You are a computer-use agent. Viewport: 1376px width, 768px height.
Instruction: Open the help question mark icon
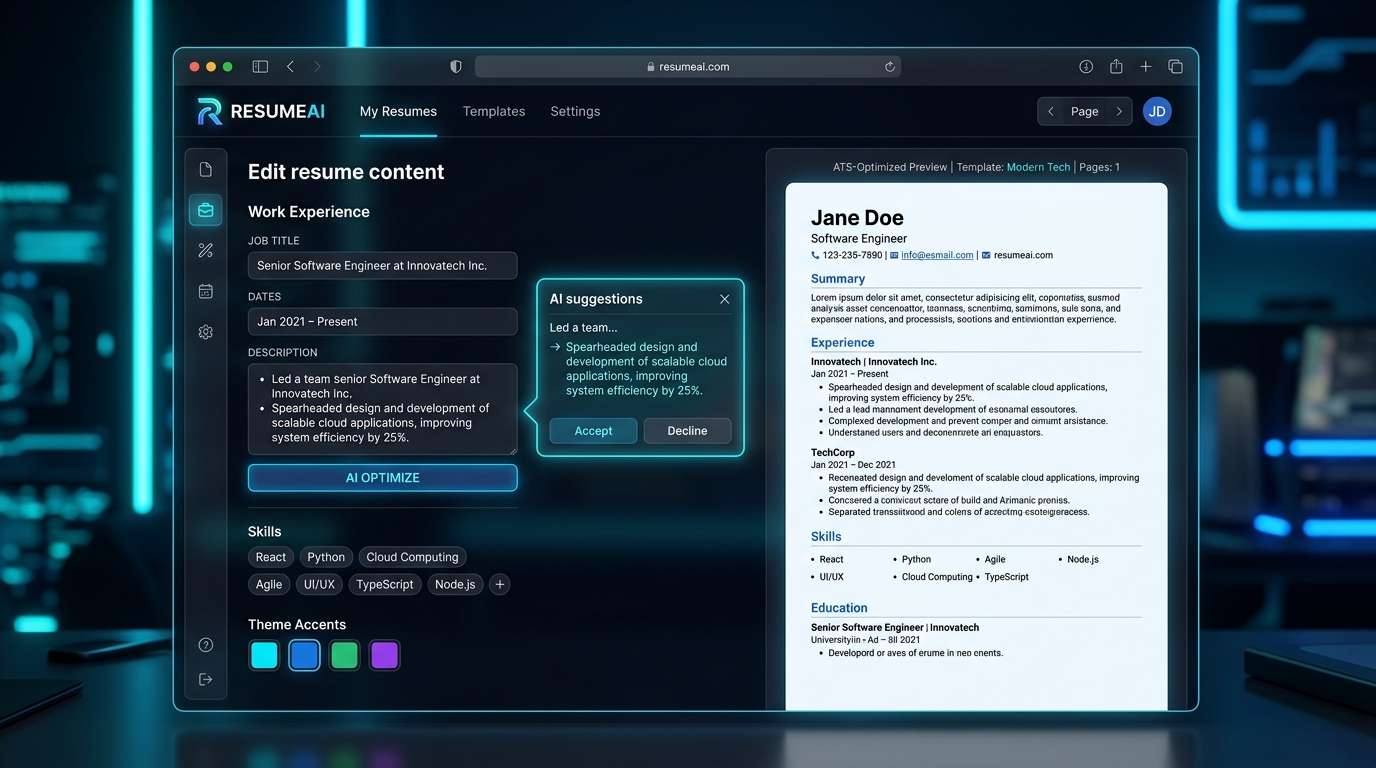205,645
